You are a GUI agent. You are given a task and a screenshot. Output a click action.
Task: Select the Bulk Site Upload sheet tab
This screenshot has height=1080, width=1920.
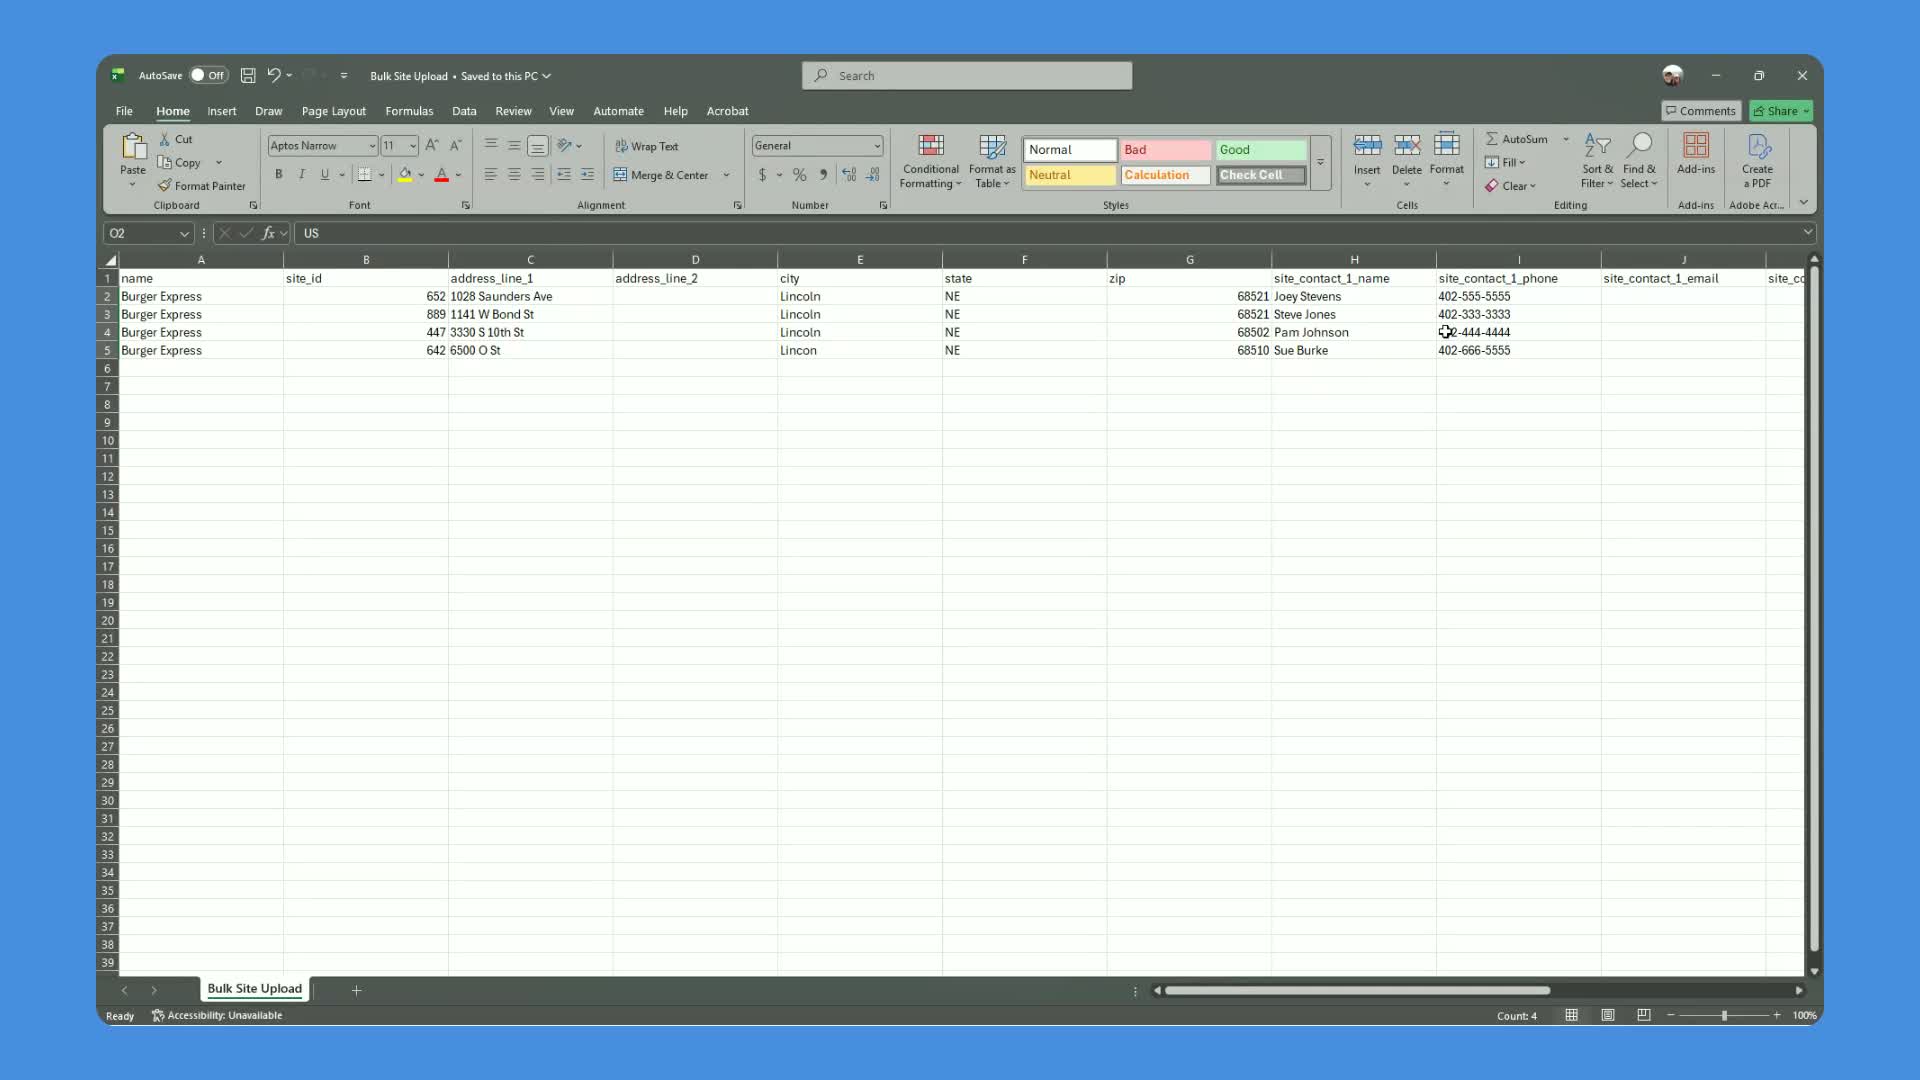click(x=254, y=989)
